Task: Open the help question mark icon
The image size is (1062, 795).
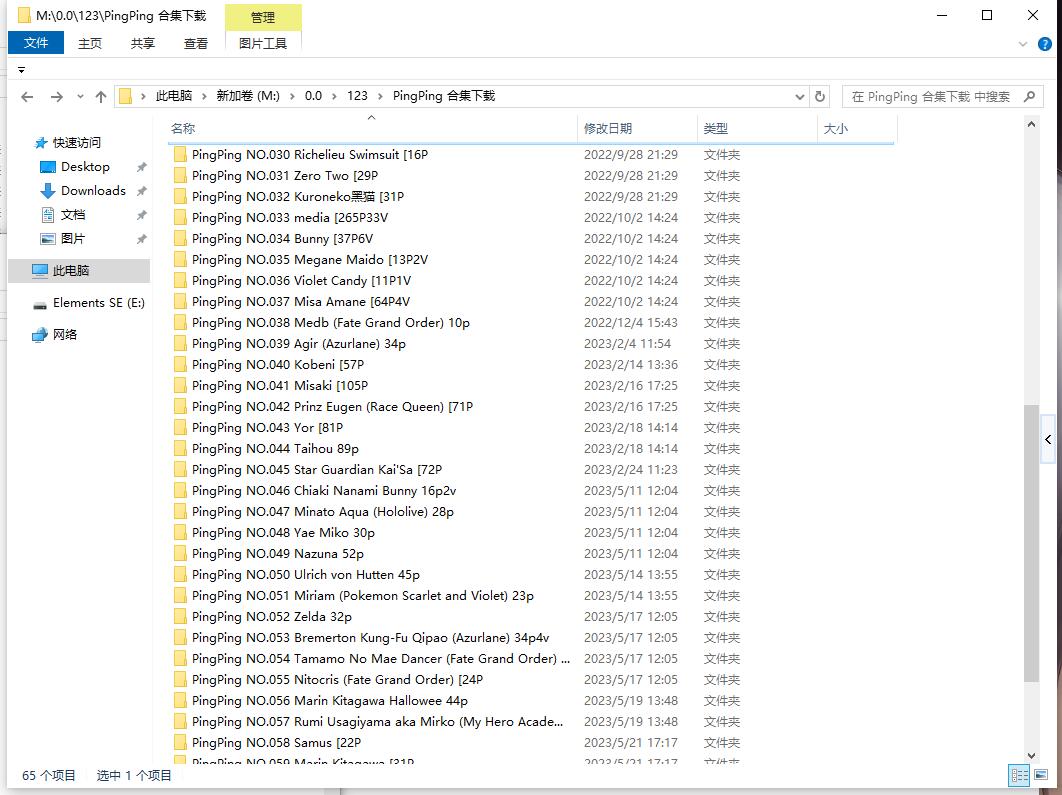Action: [1044, 44]
